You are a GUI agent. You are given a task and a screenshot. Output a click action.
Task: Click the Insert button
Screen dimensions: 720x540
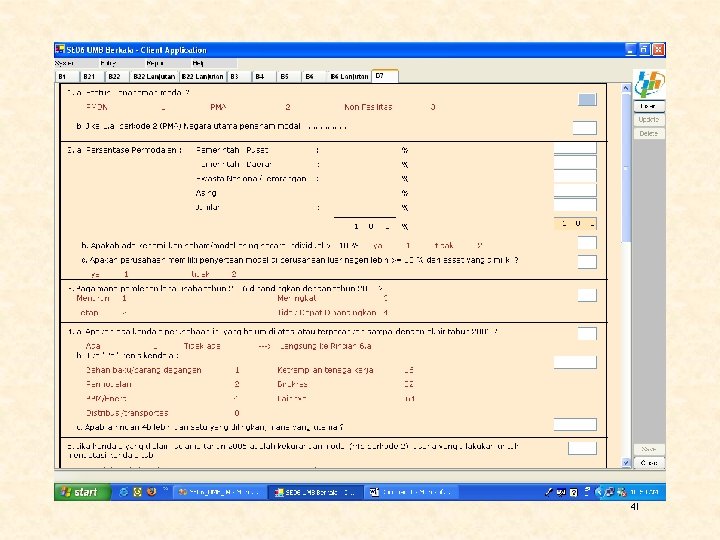649,106
